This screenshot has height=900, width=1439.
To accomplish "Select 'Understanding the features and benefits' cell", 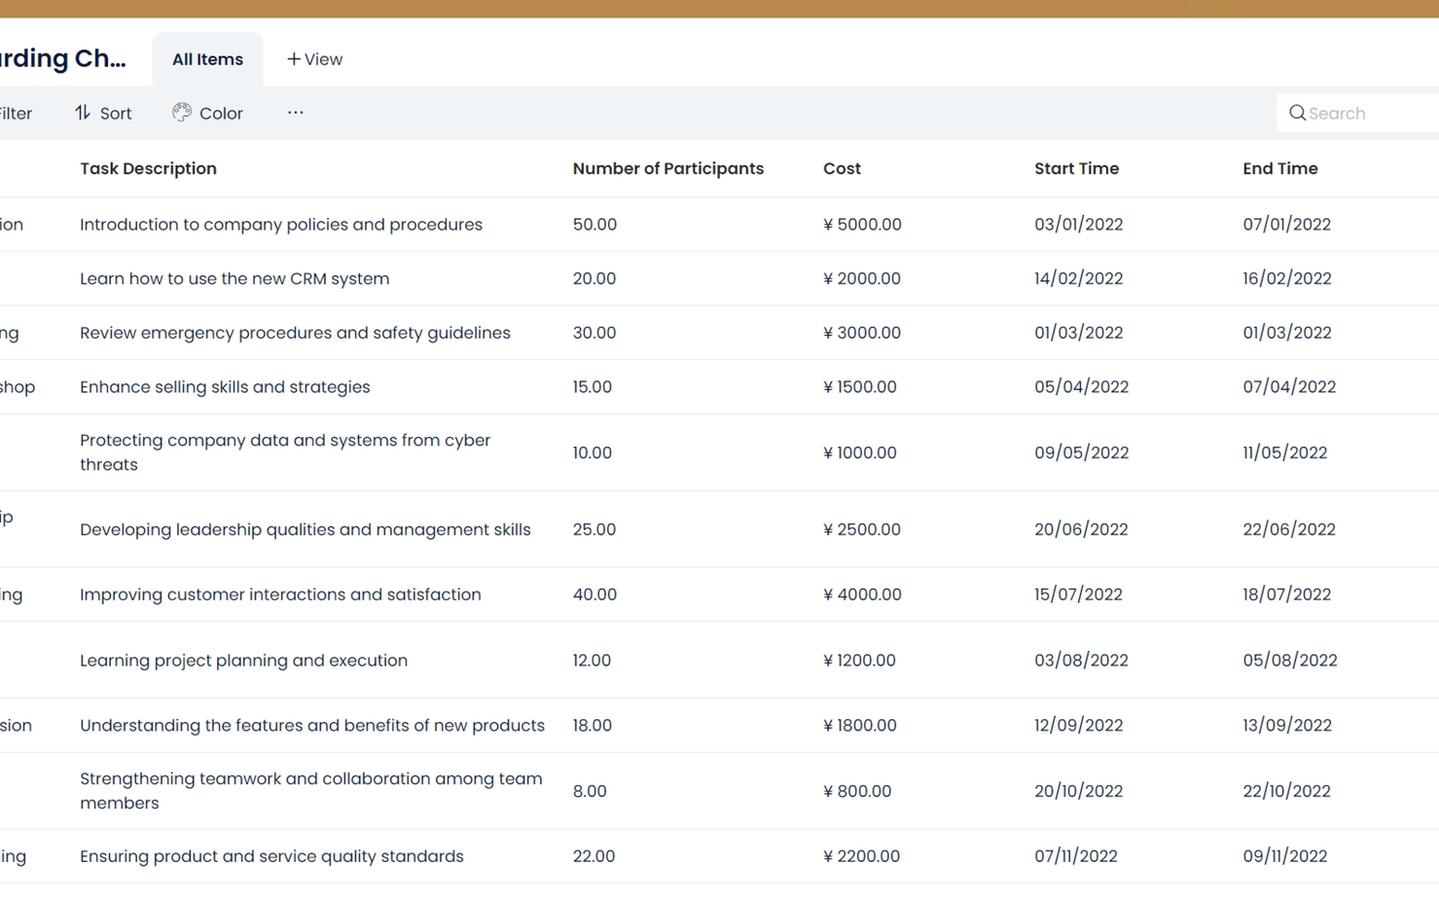I will coord(312,725).
